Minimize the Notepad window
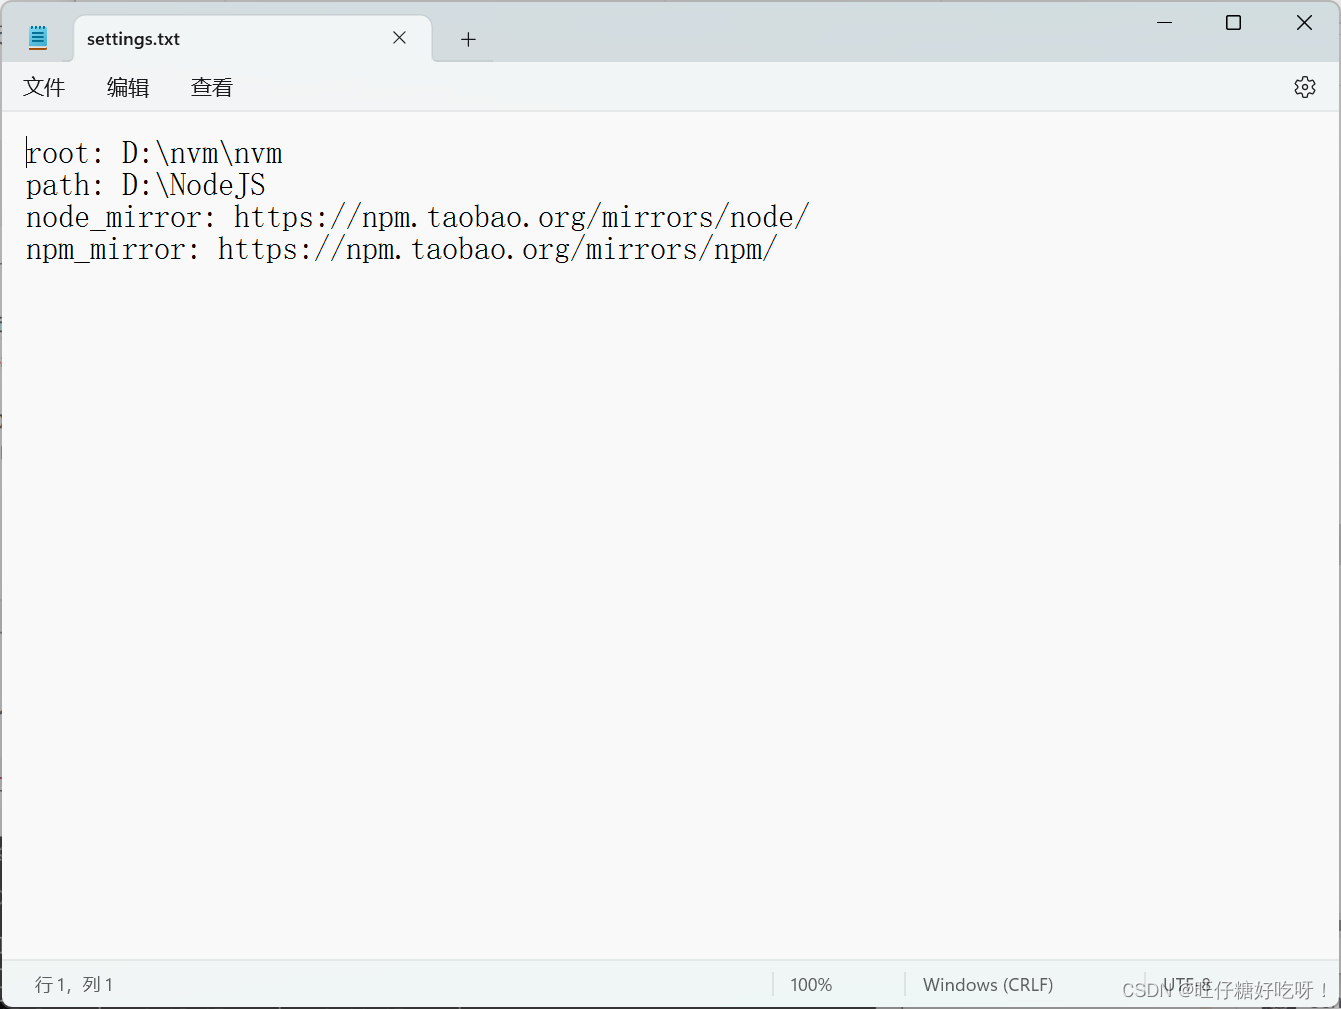The height and width of the screenshot is (1009, 1341). [x=1164, y=22]
